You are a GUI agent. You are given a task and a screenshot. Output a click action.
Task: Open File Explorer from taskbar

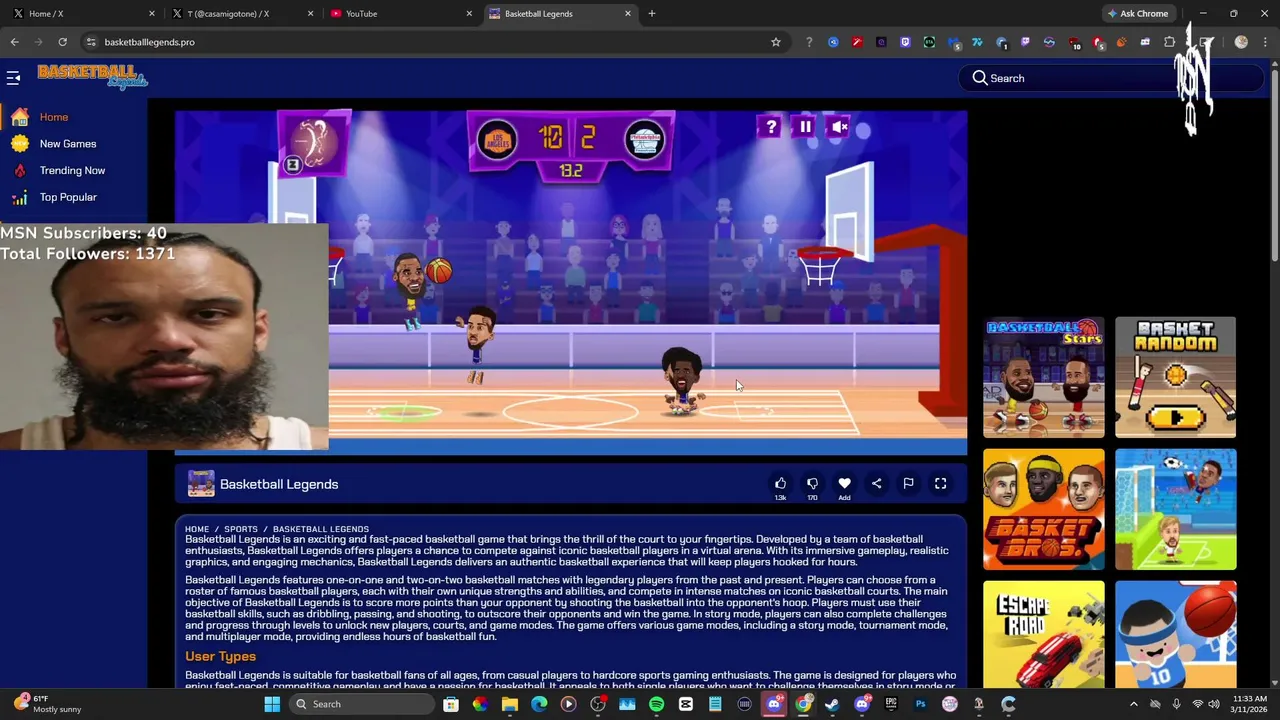[x=510, y=704]
